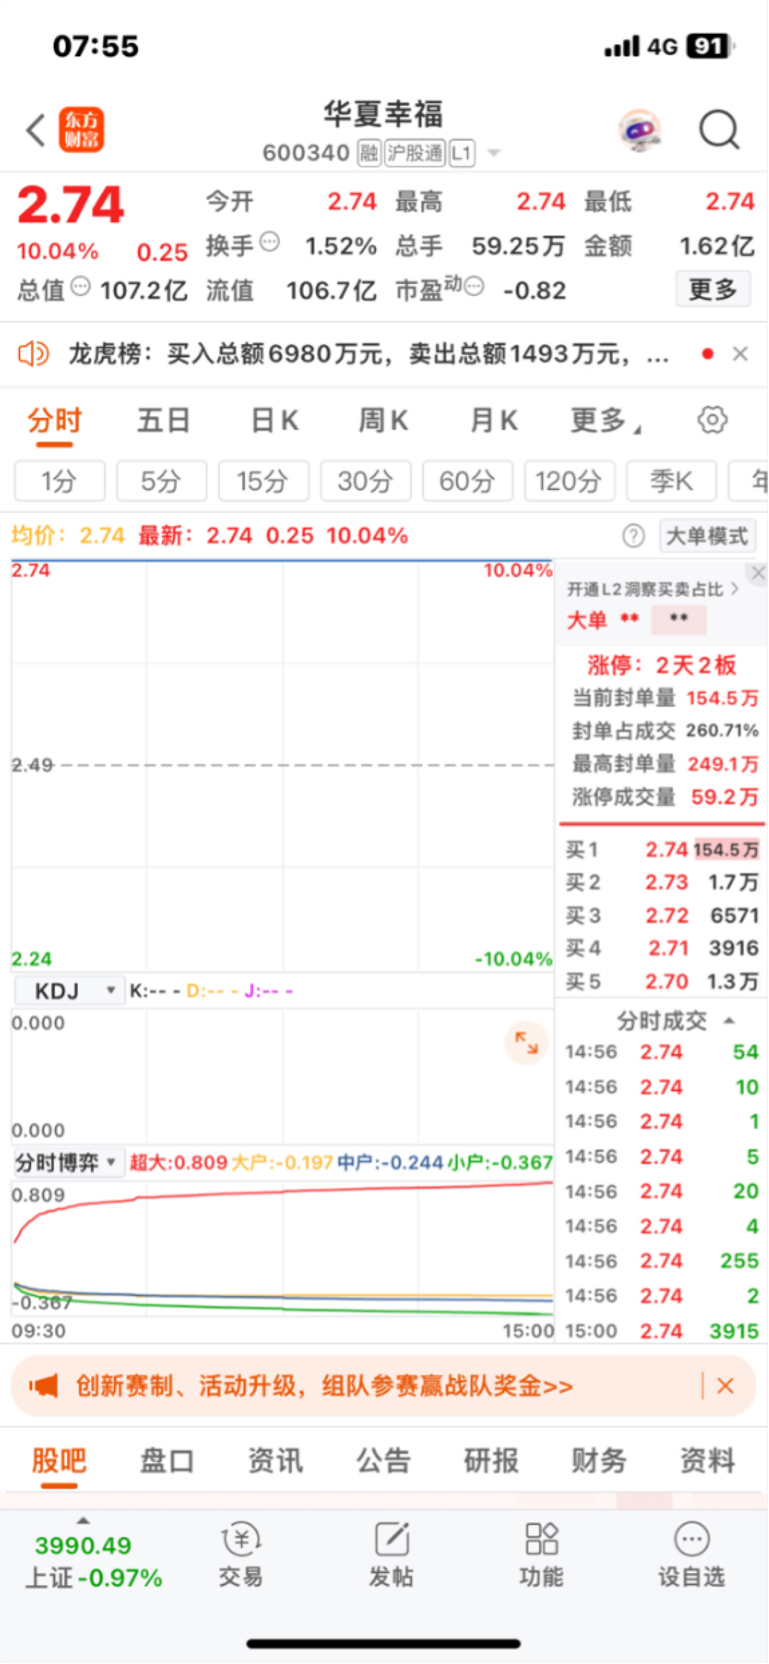Viewport: 769px width, 1664px height.
Task: Toggle 大单模式 mode
Action: [707, 536]
